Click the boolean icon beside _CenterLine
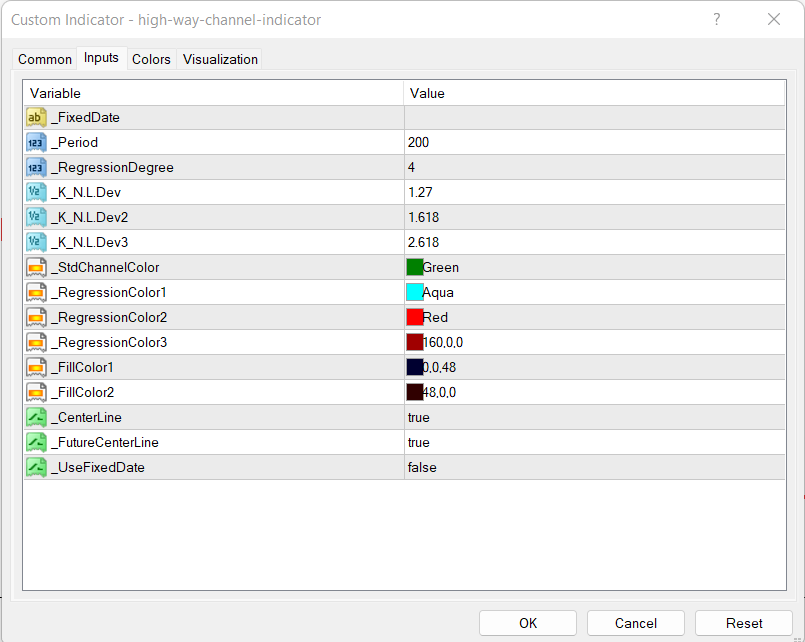Image resolution: width=805 pixels, height=642 pixels. (x=36, y=418)
